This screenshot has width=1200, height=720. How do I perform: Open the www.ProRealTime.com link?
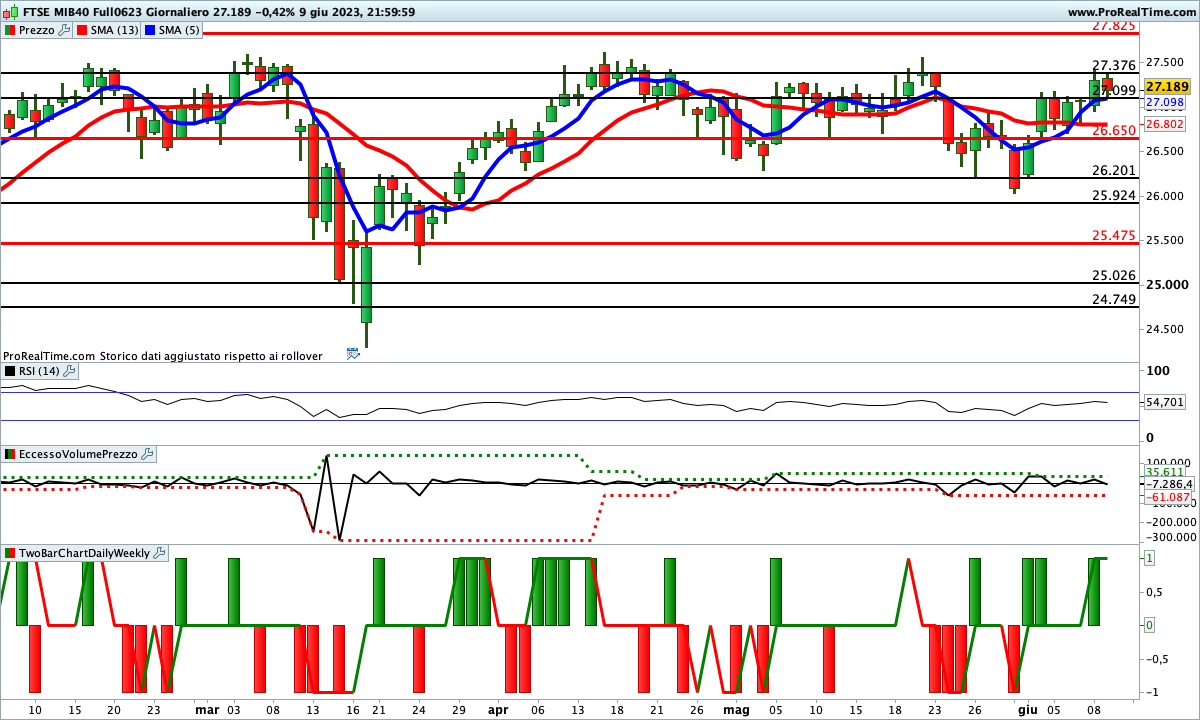tap(1131, 12)
